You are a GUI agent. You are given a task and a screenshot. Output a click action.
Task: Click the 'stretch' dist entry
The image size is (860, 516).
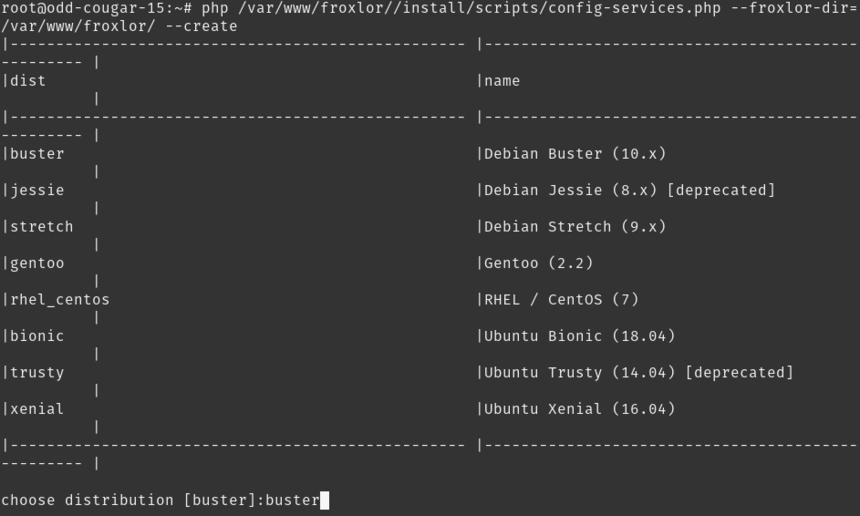42,226
